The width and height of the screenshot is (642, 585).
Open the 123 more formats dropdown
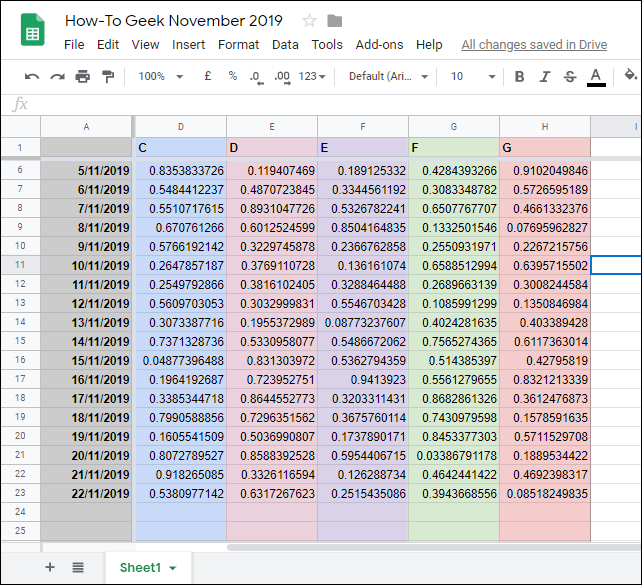[312, 77]
